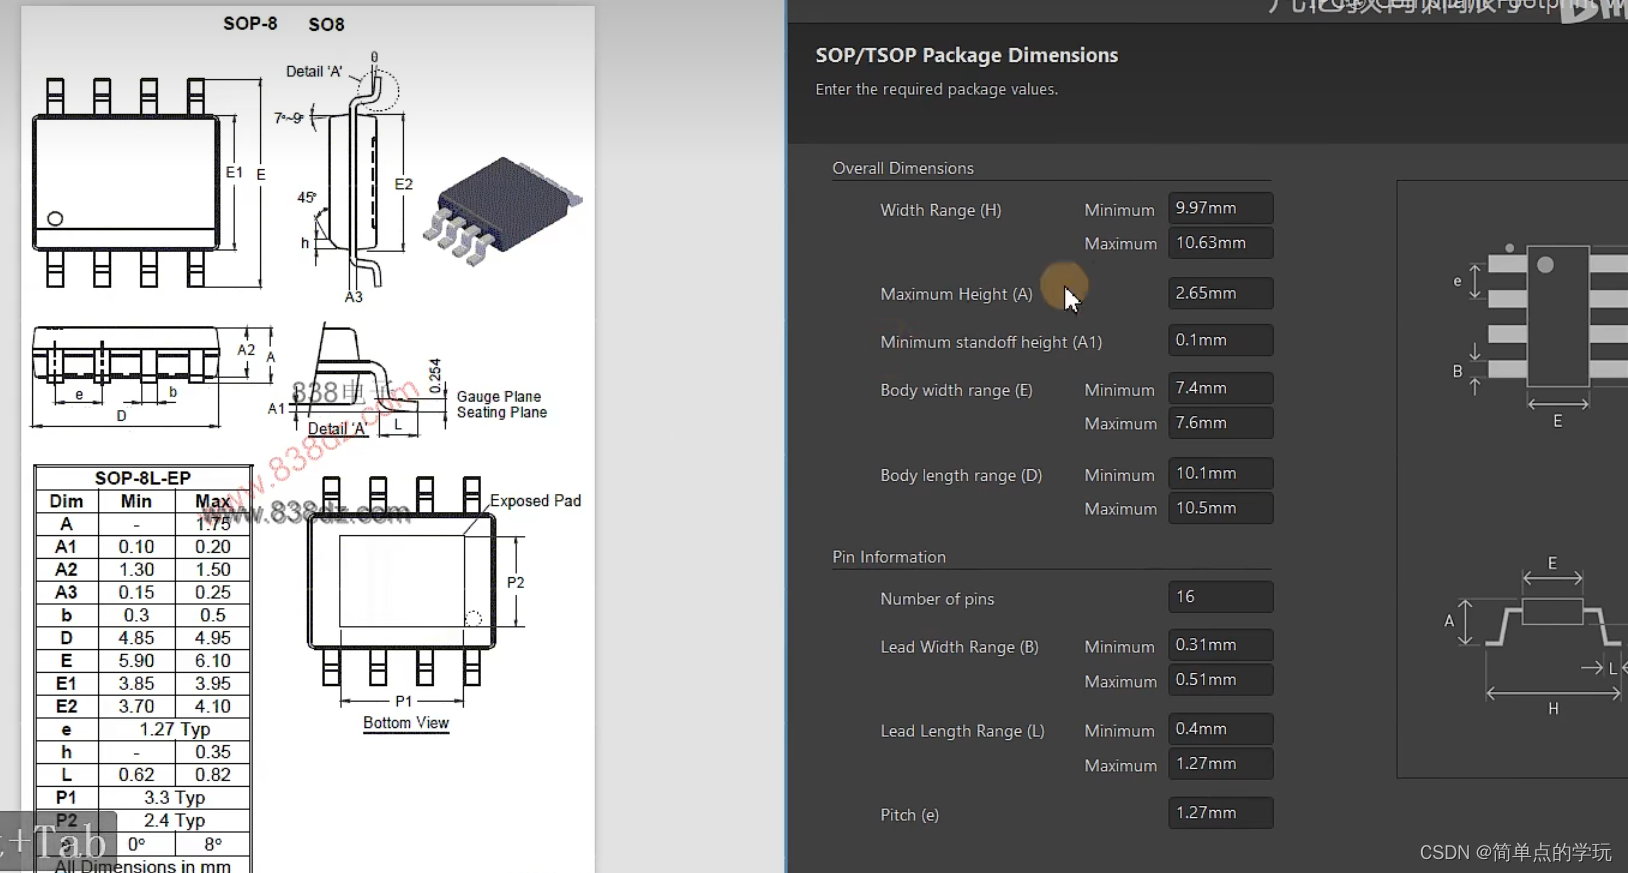The height and width of the screenshot is (873, 1628).
Task: Click the package top-view preview diagram
Action: point(1555,315)
